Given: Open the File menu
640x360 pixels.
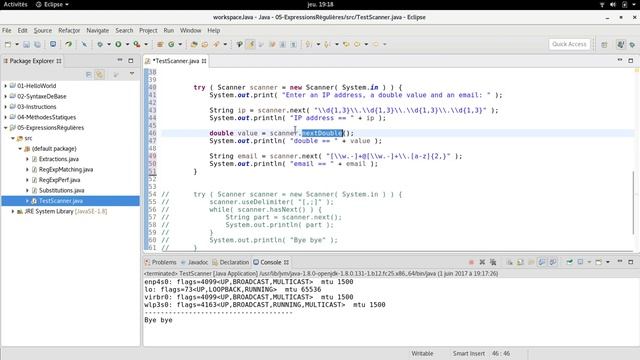Looking at the screenshot, I should [x=7, y=30].
